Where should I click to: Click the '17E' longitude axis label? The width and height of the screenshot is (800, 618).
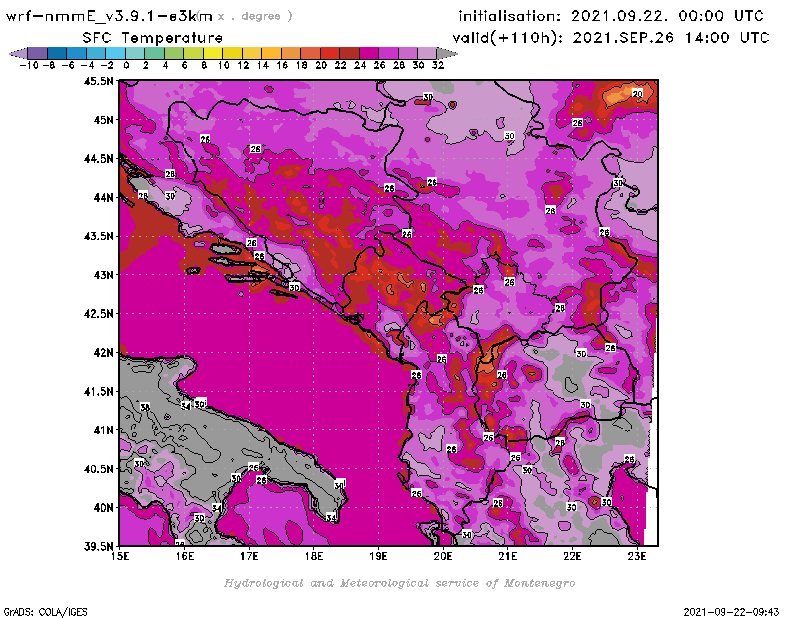(x=249, y=556)
